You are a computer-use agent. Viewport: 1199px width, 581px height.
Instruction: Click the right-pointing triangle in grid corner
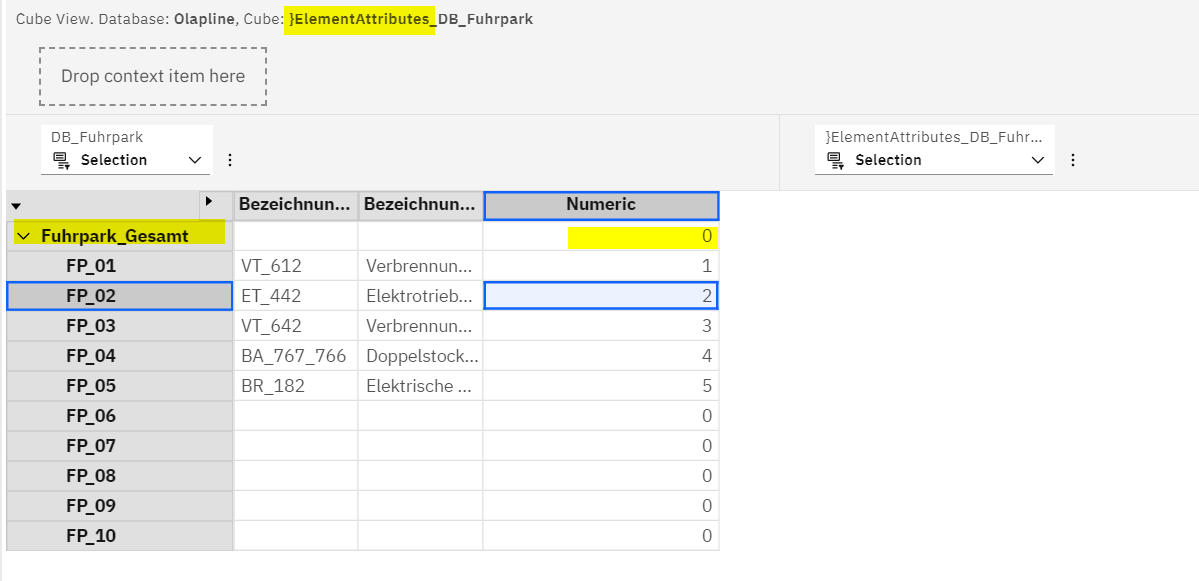coord(209,202)
